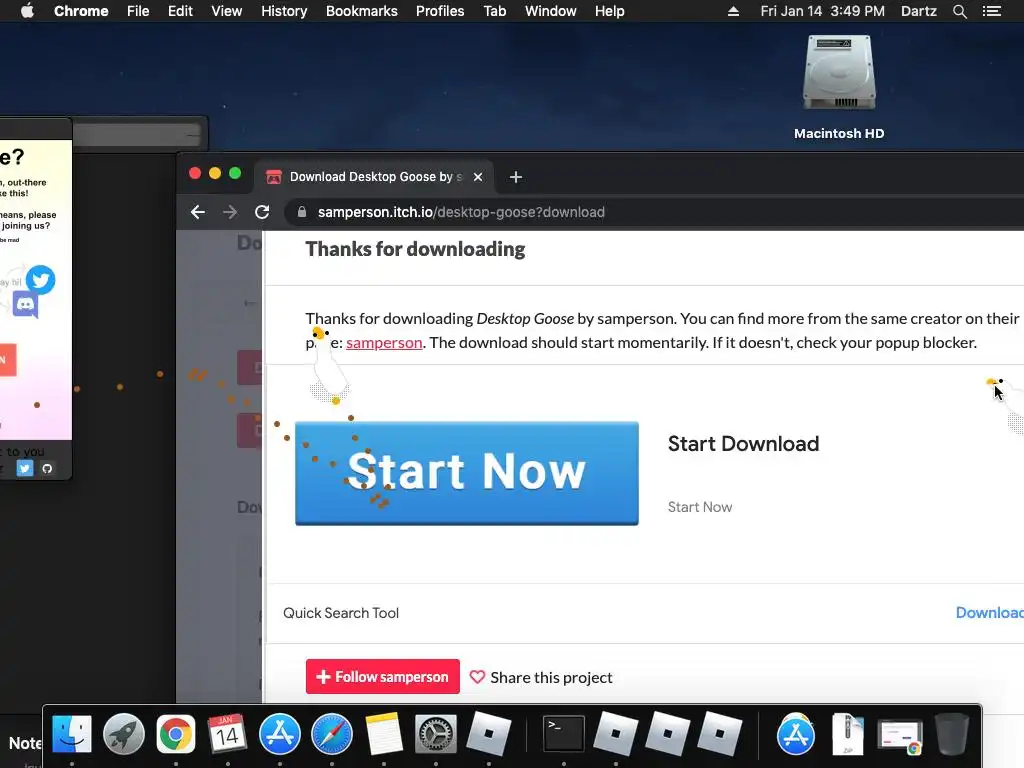The image size is (1024, 768).
Task: Open the Chrome application menu
Action: pos(81,11)
